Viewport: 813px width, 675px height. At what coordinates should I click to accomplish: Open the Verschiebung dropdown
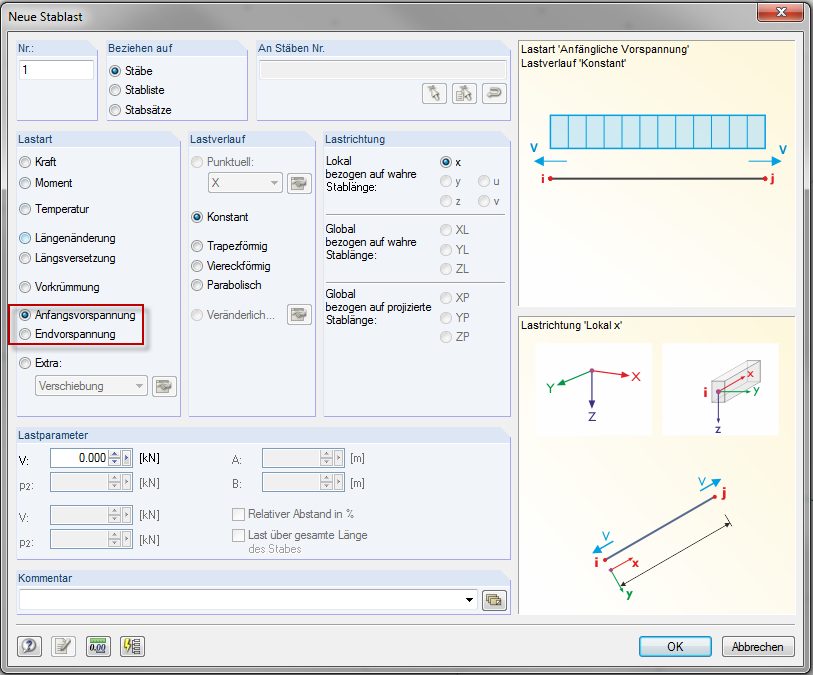click(91, 386)
